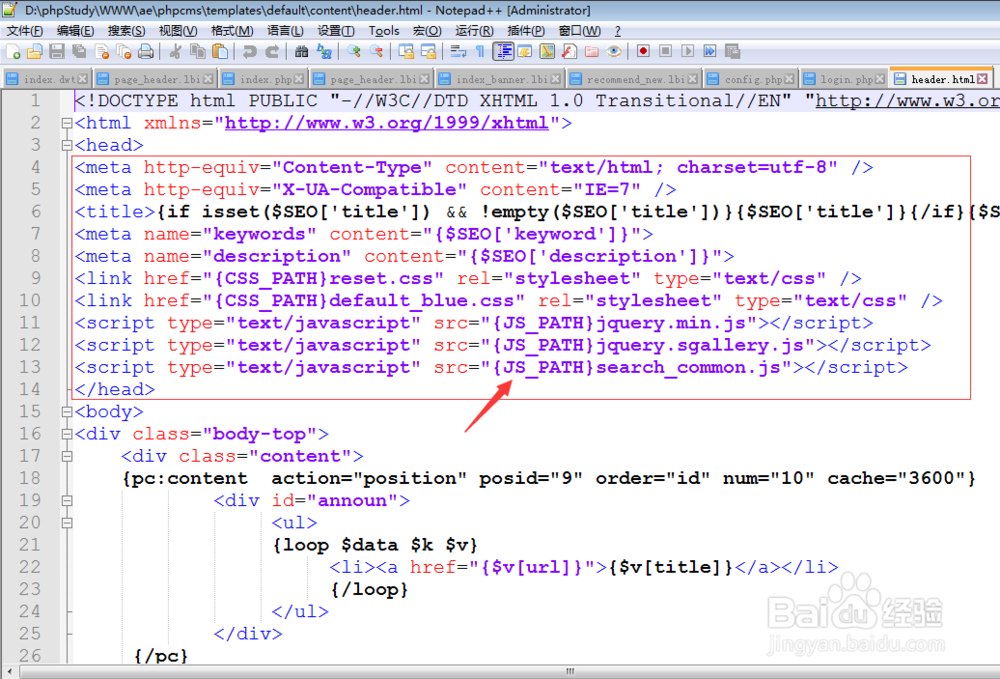The width and height of the screenshot is (1000, 679).
Task: Open the 视图(V) menu
Action: coord(178,31)
